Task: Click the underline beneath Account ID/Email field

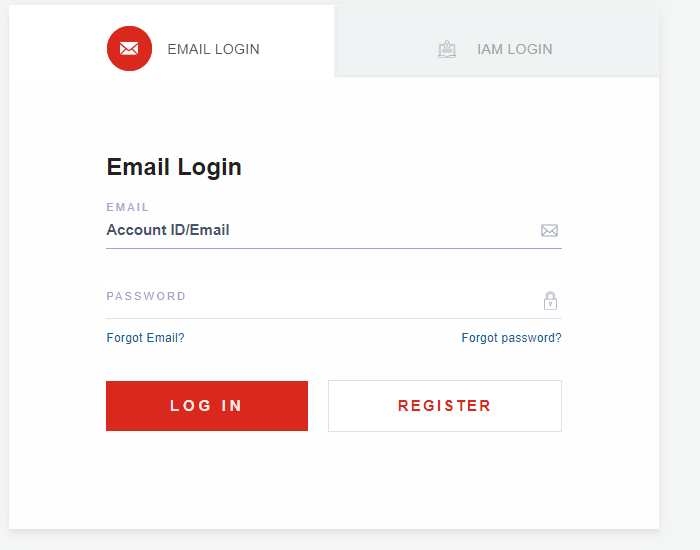Action: [x=334, y=248]
